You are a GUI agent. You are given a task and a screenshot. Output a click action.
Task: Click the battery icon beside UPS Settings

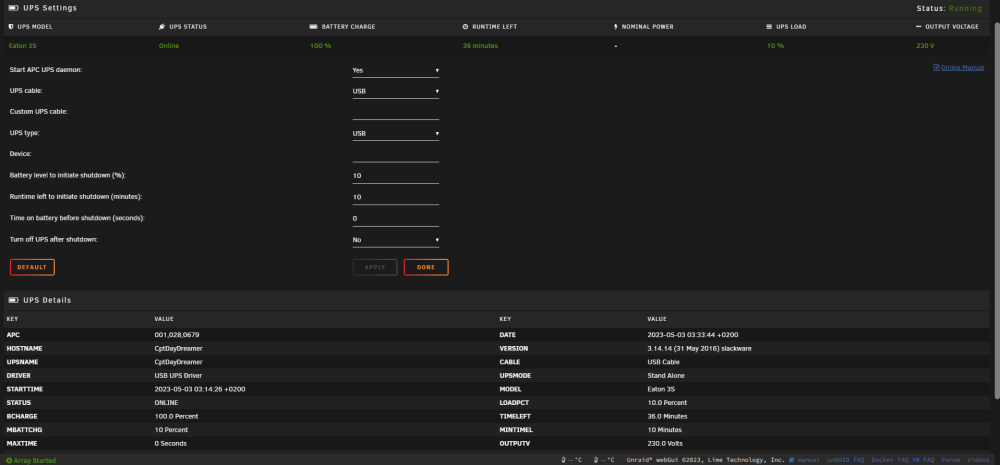click(13, 8)
